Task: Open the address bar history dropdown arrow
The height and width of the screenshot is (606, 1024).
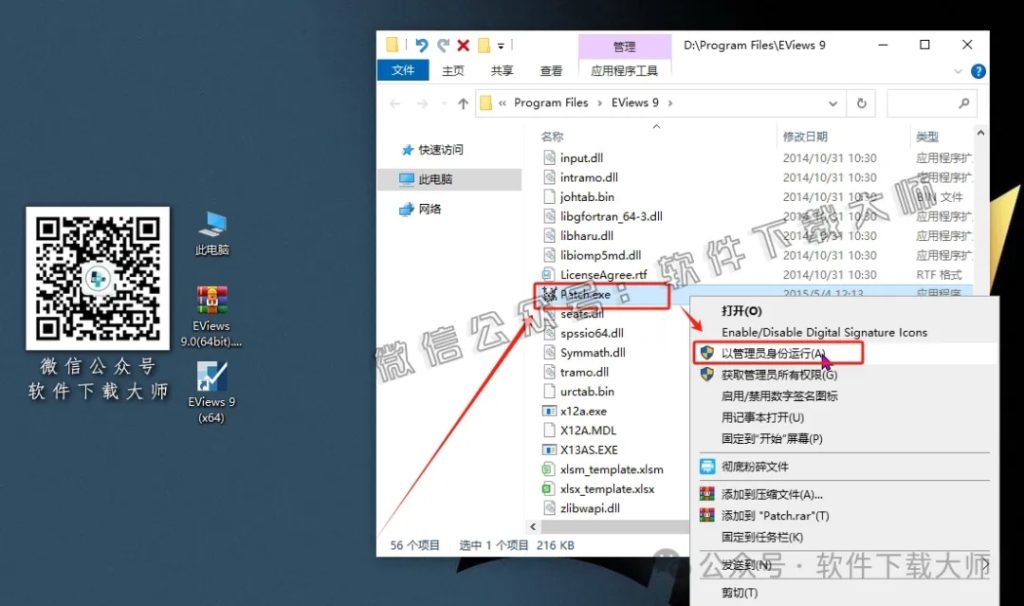Action: (833, 104)
